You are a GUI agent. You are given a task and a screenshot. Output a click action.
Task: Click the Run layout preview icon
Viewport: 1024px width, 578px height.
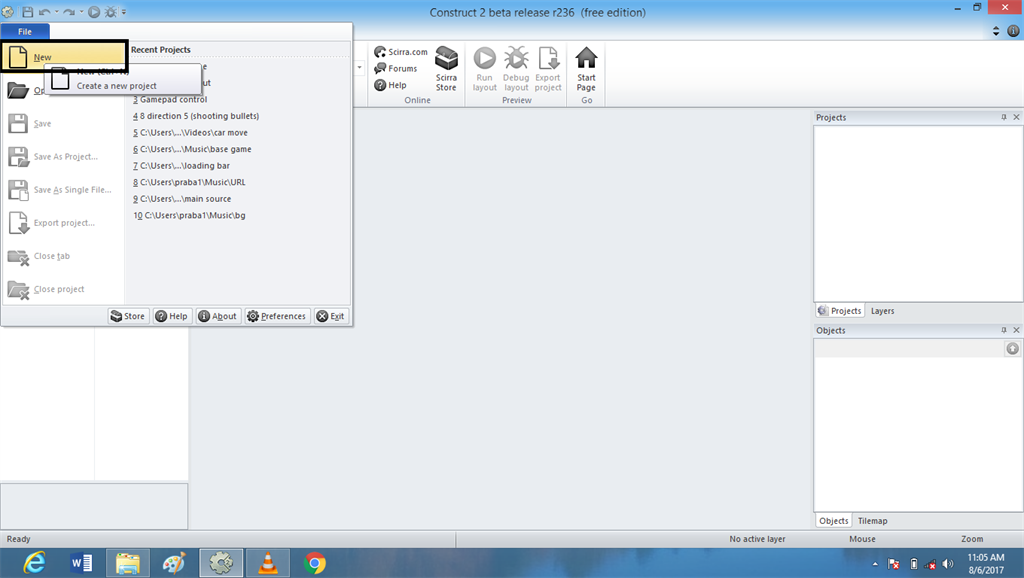coord(484,57)
